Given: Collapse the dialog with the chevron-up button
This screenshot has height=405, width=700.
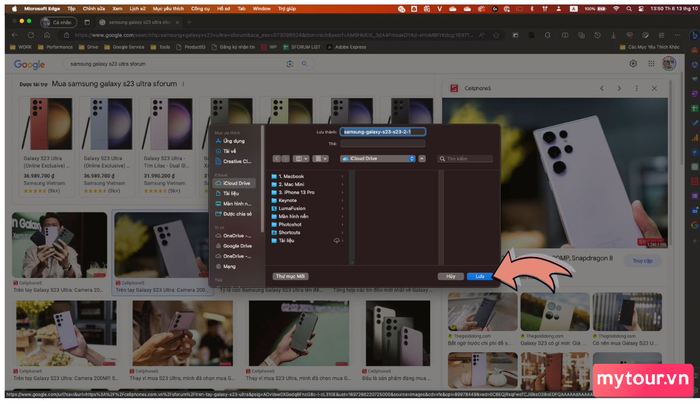Looking at the screenshot, I should pyautogui.click(x=422, y=159).
